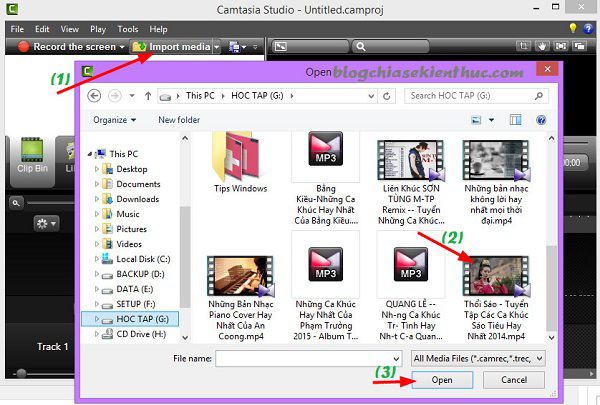Screen dimensions: 600x405
Task: Select DATA (E:) drive
Action: [x=135, y=289]
